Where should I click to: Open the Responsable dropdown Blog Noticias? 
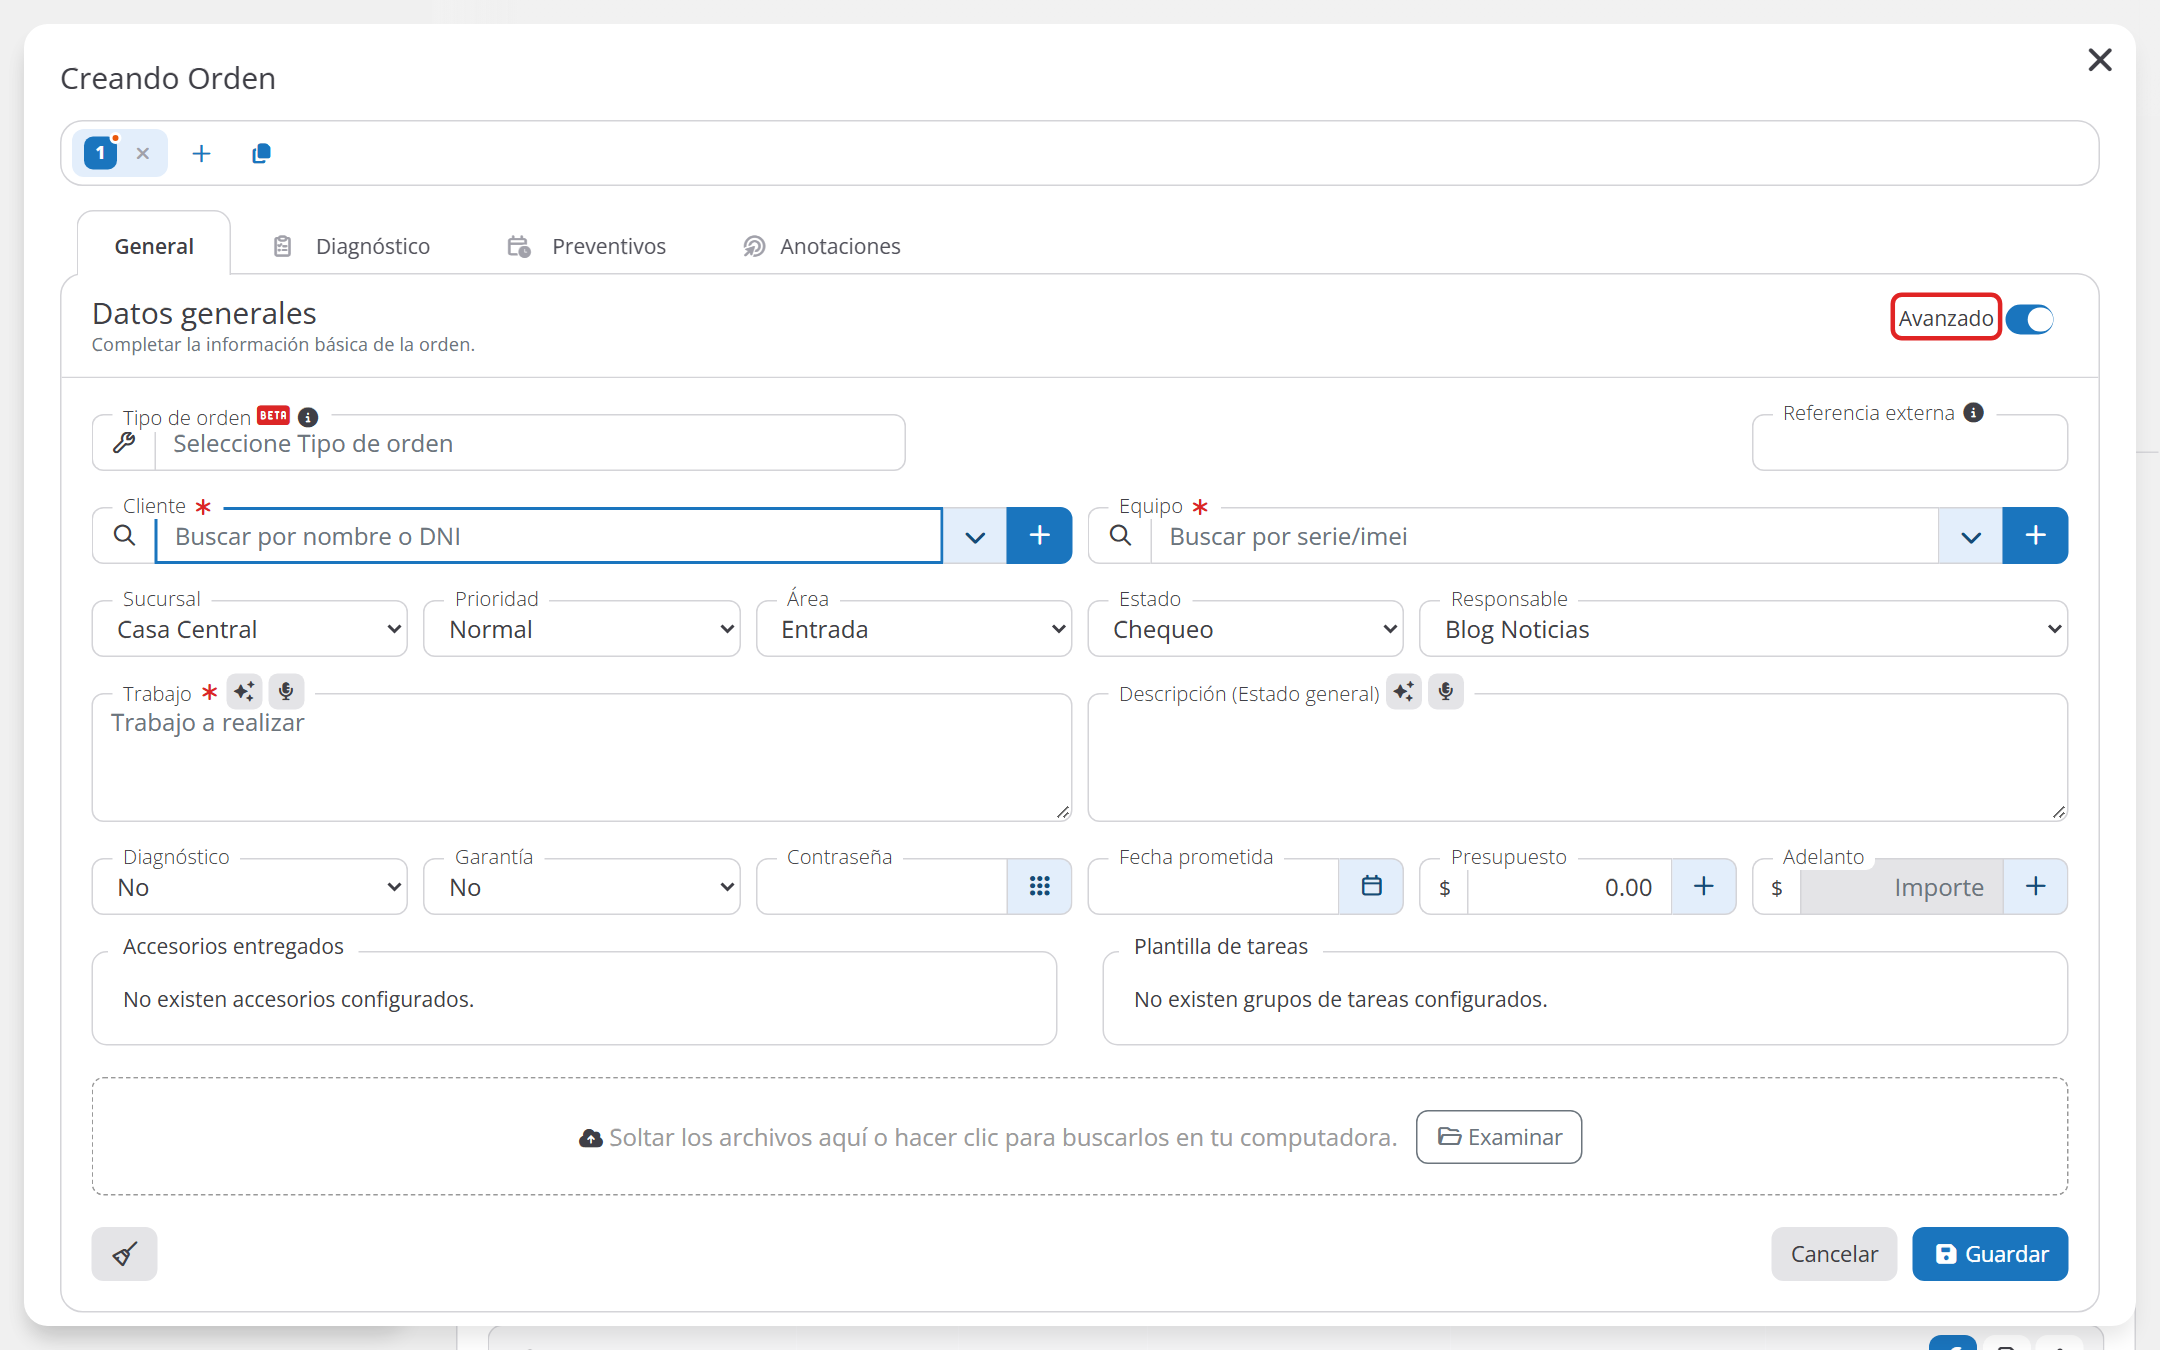pos(1743,629)
